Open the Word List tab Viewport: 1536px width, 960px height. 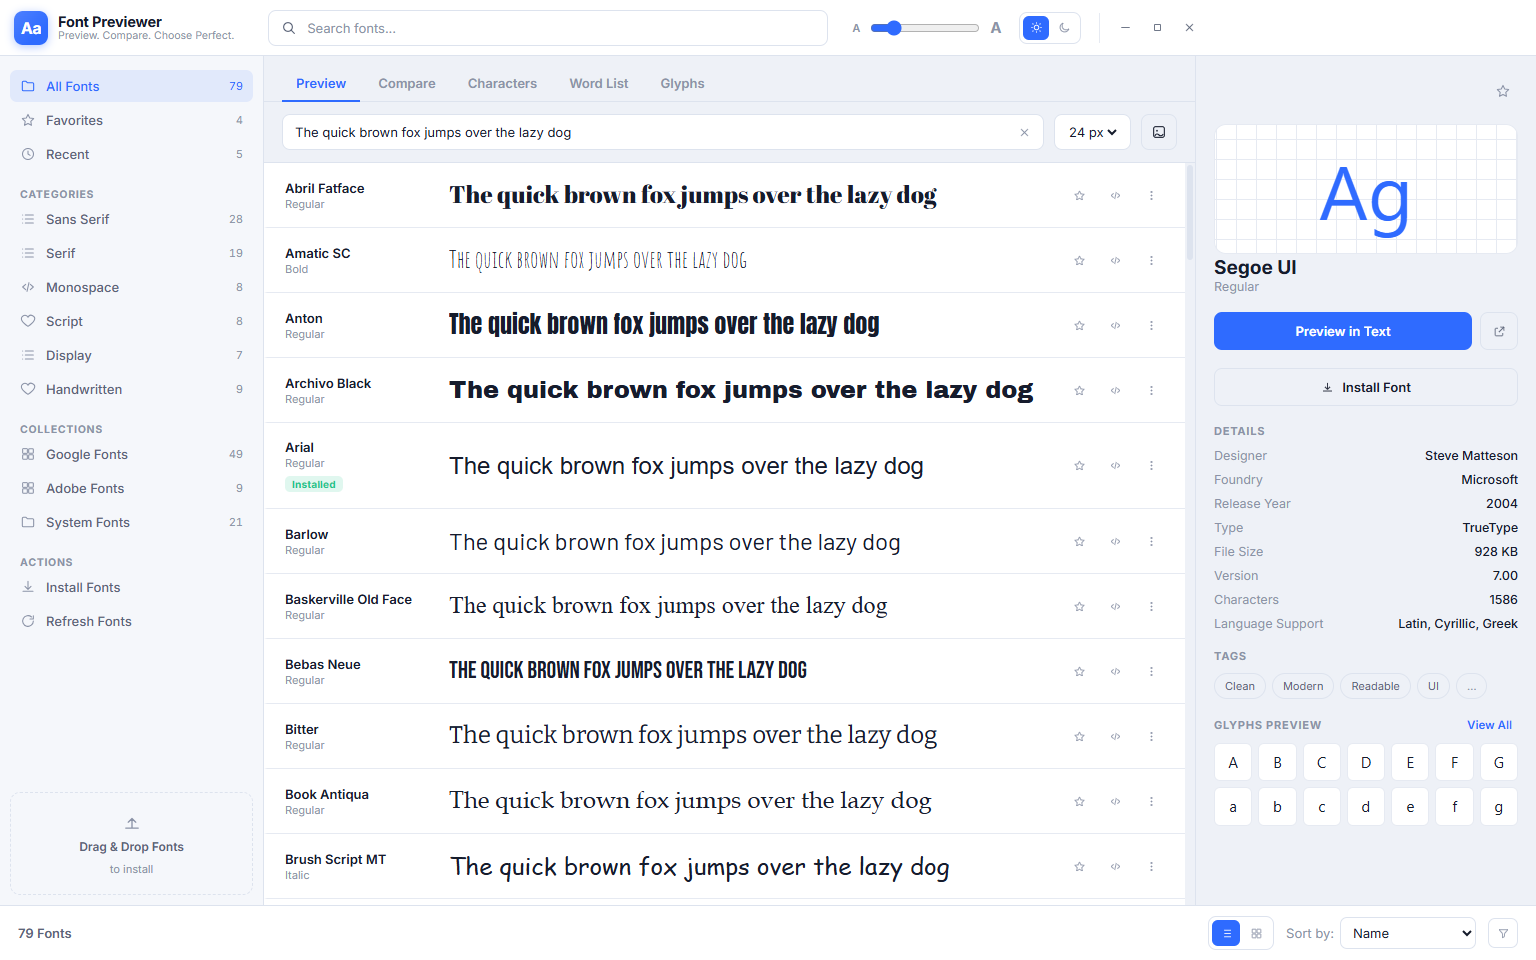pos(599,84)
